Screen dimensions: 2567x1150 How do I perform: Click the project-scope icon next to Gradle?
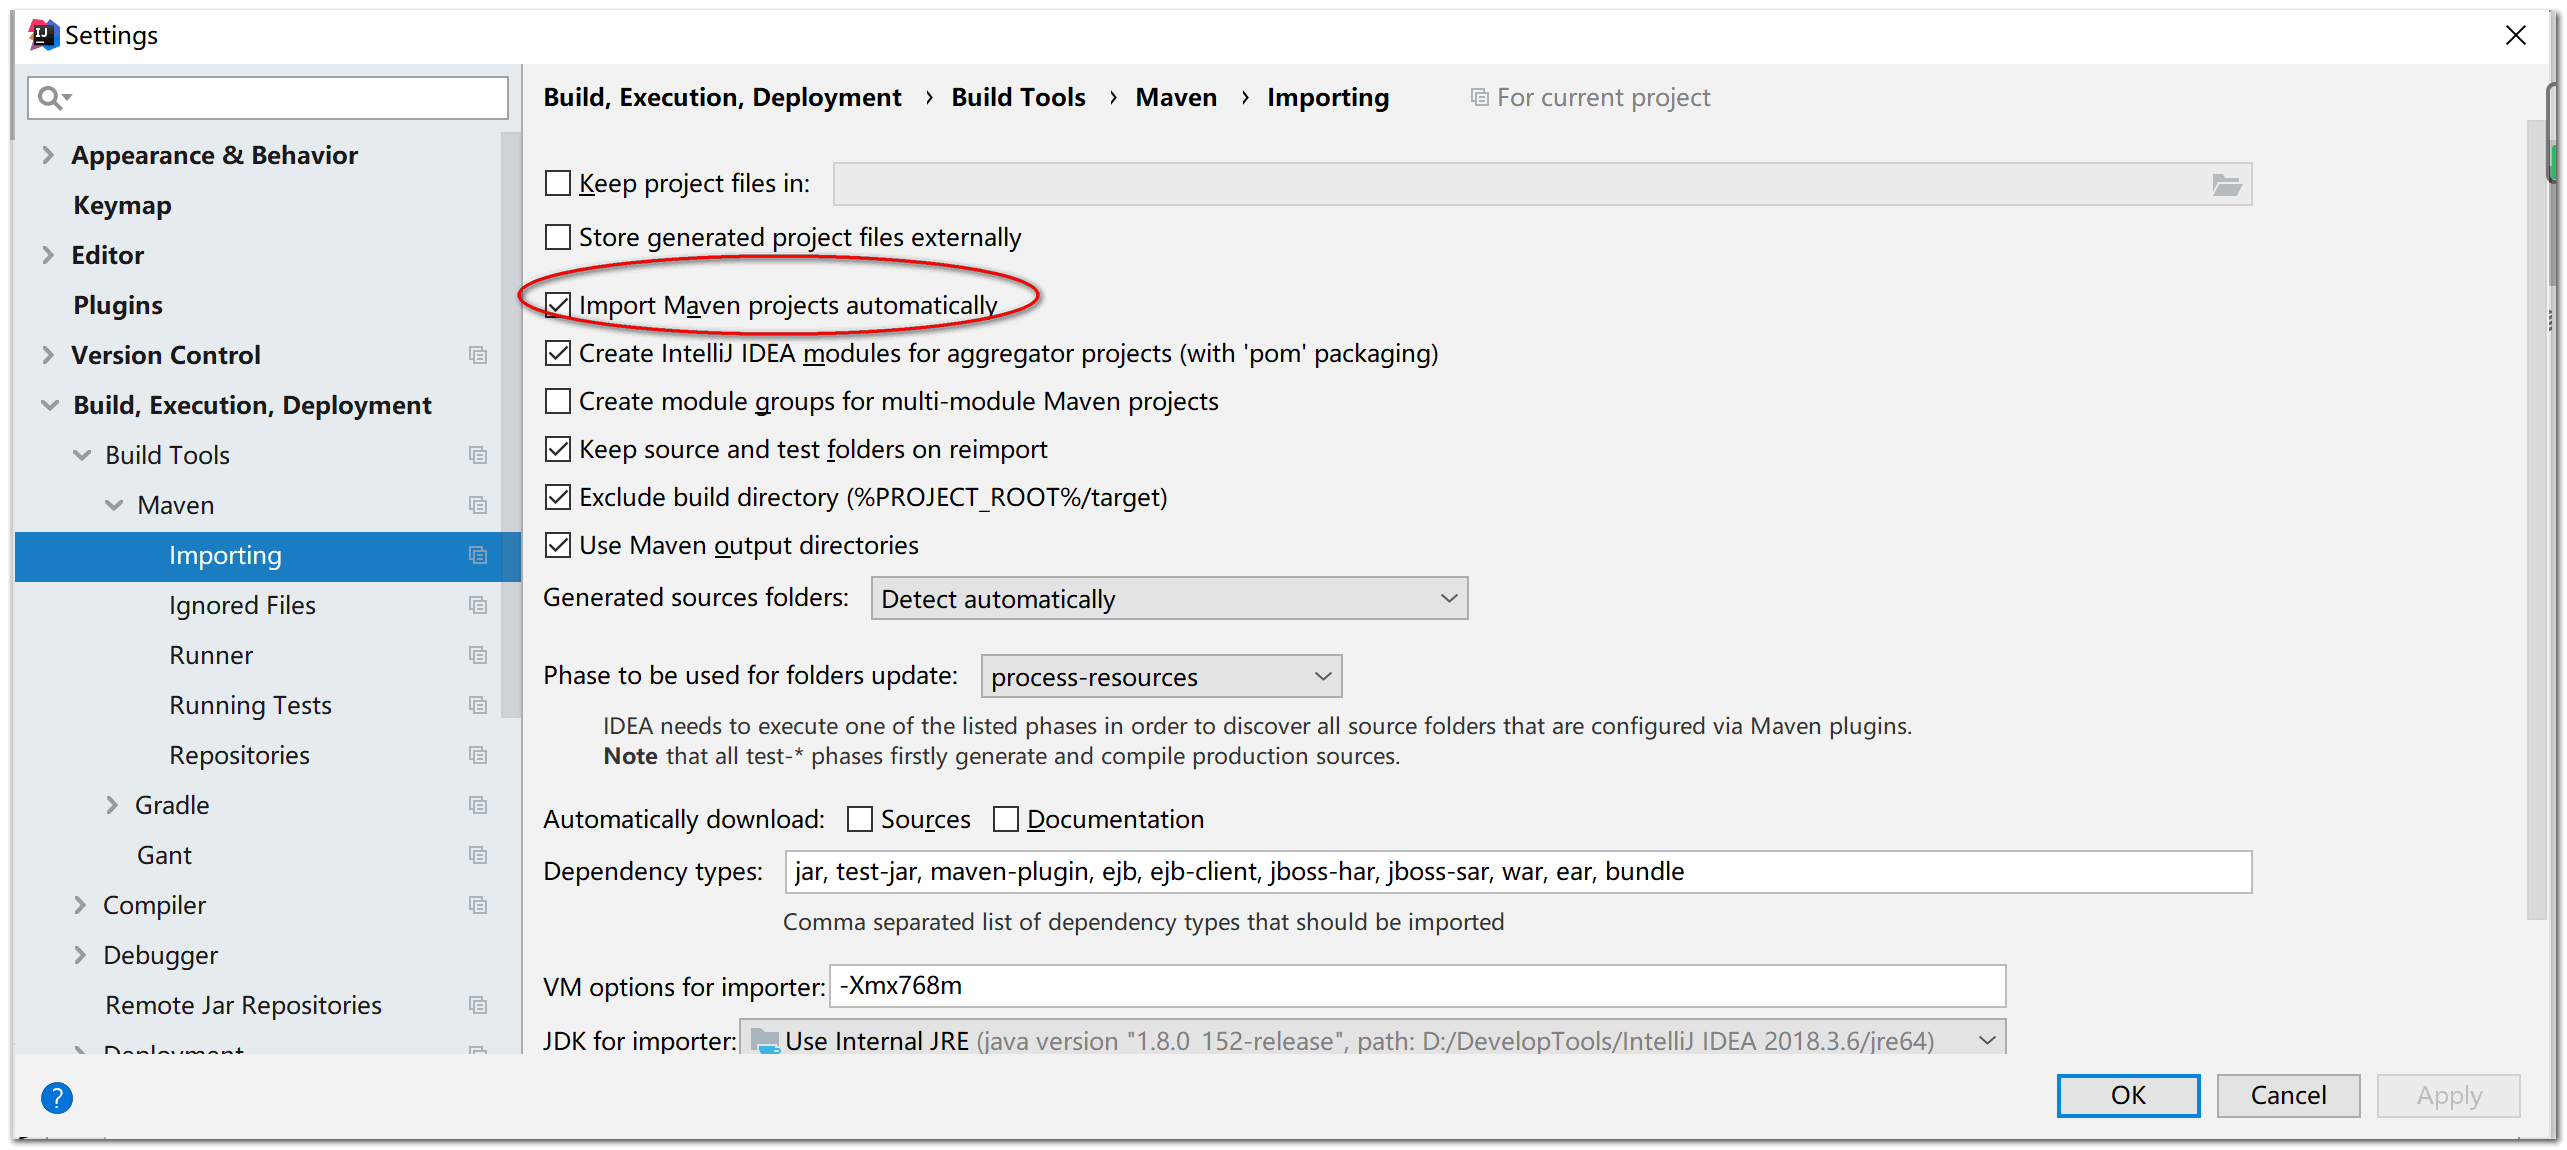click(x=478, y=805)
